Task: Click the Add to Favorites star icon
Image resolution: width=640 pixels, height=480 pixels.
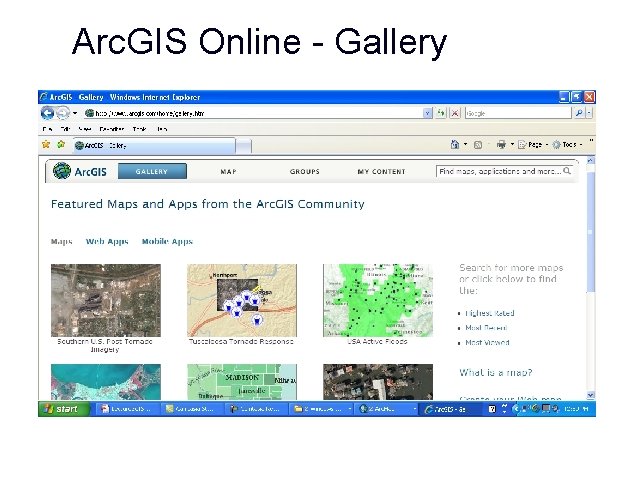Action: tap(61, 144)
